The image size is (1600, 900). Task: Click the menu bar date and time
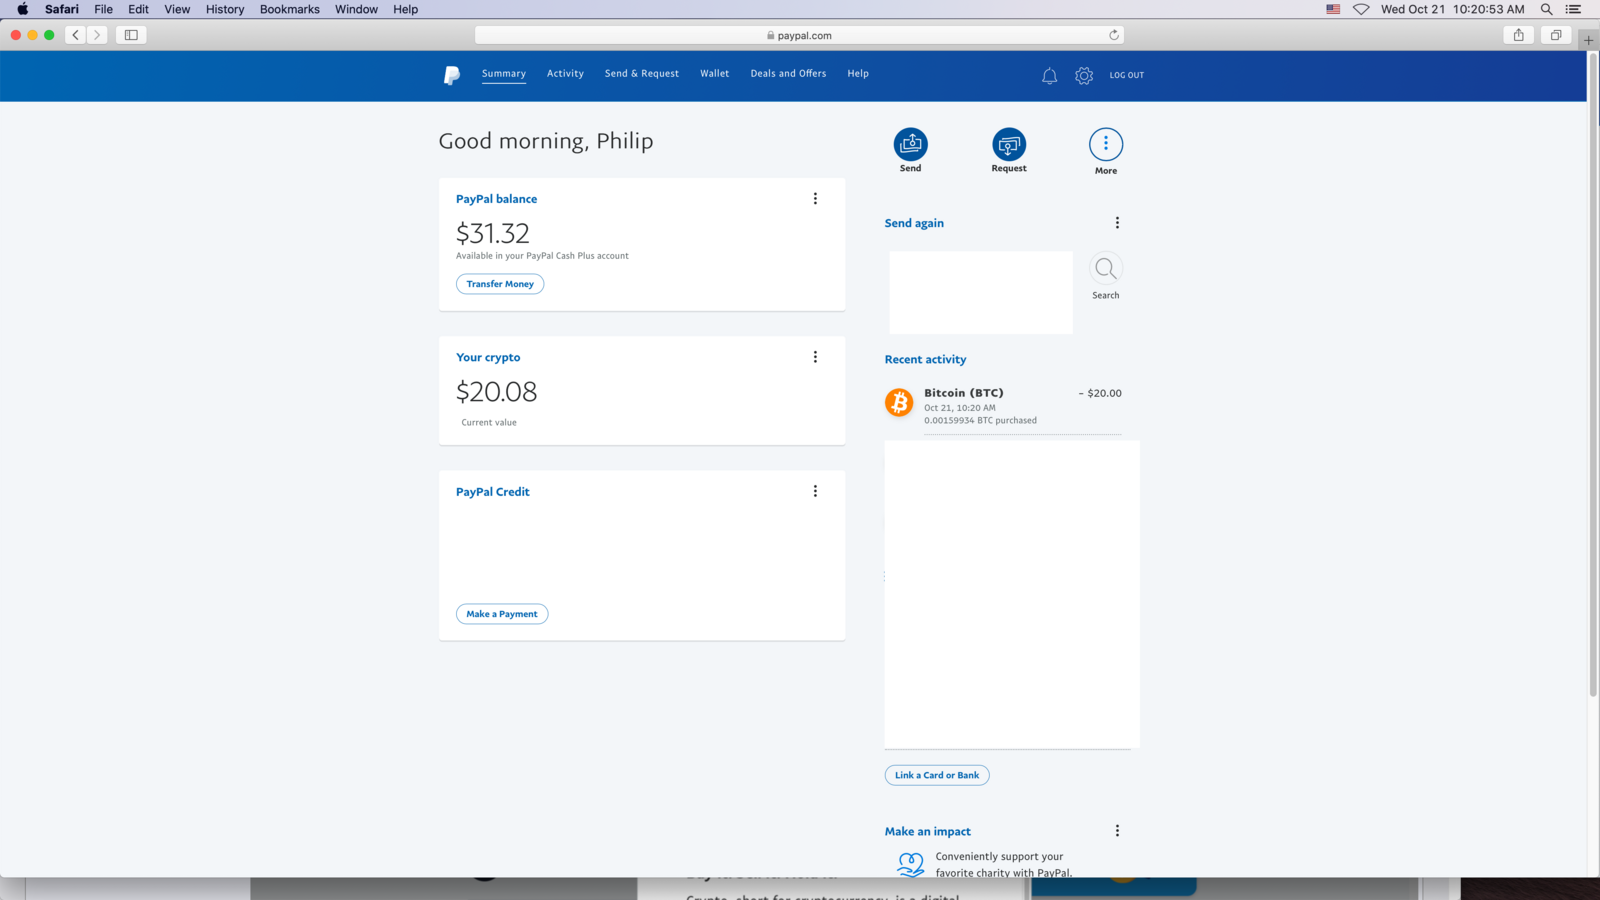coord(1453,9)
